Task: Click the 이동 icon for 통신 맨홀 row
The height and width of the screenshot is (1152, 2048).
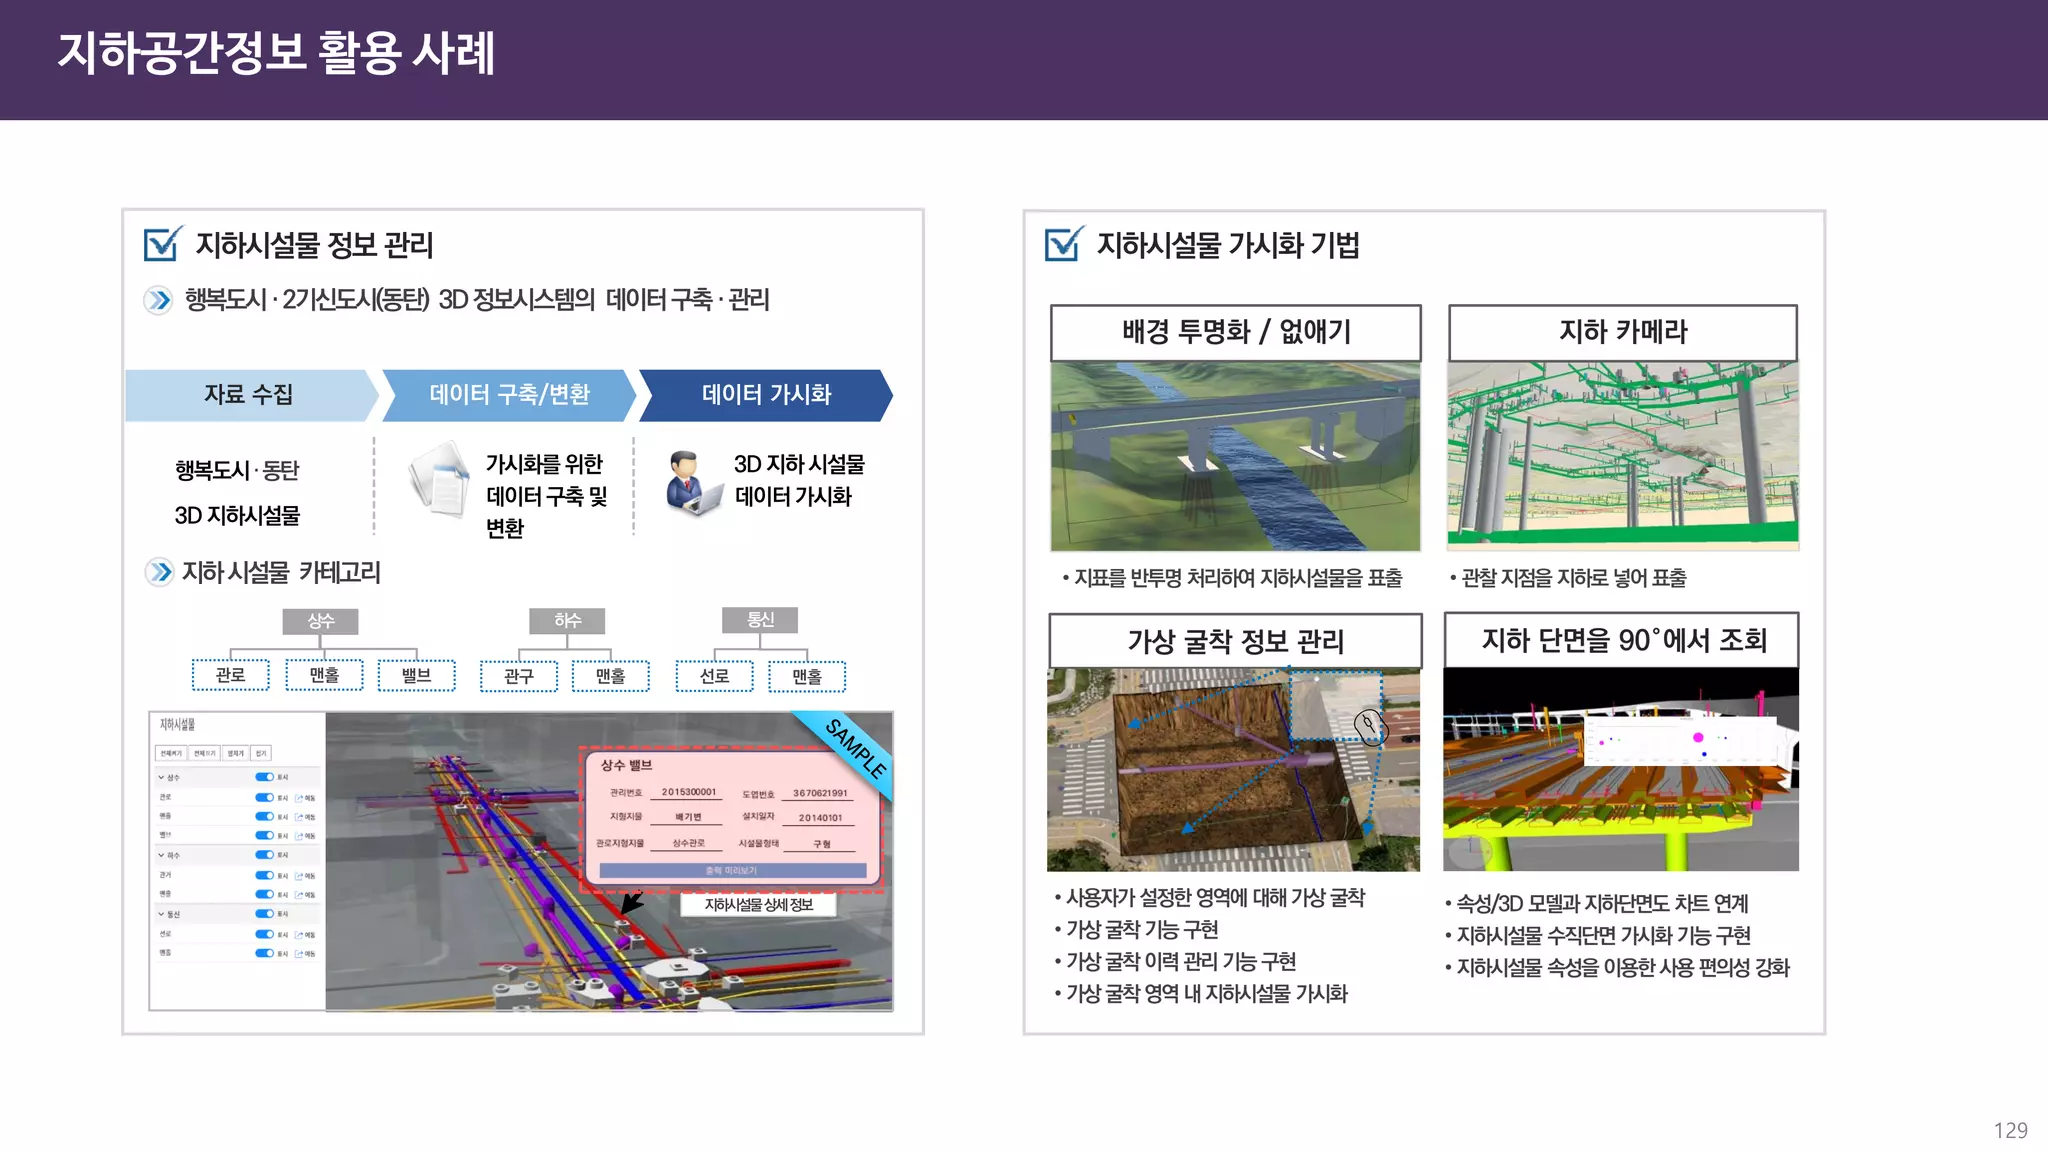Action: pos(299,954)
